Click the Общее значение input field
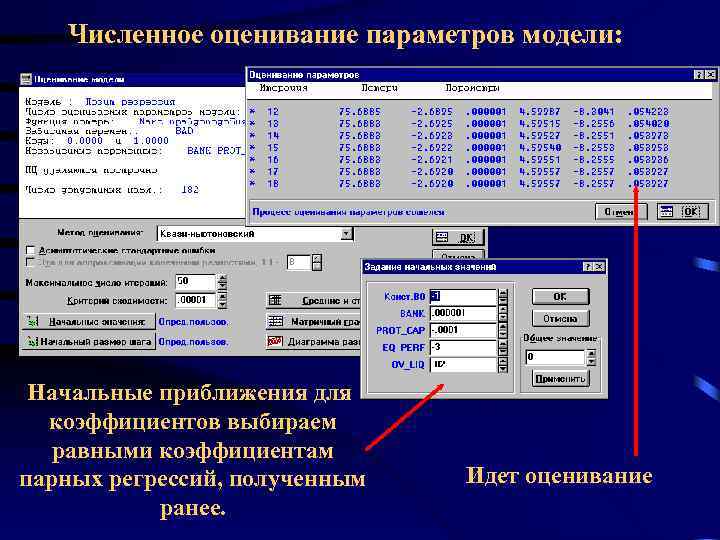Screen dimensions: 720x540 click(x=555, y=357)
